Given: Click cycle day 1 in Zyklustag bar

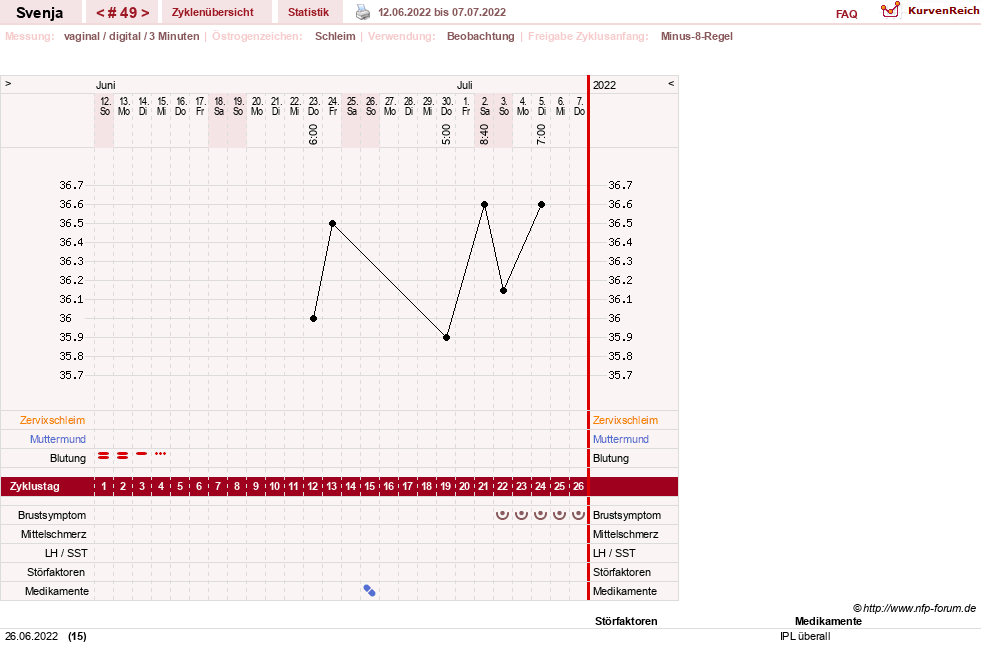Looking at the screenshot, I should [x=104, y=486].
